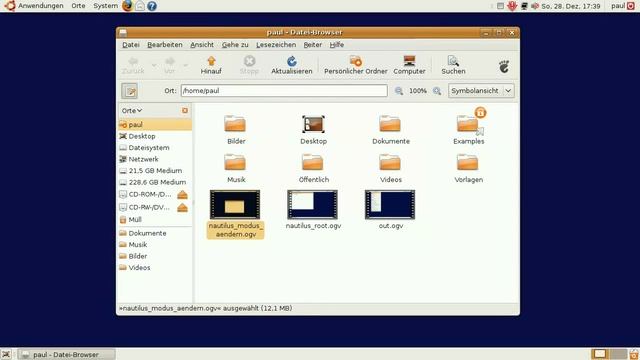Select Dateisystem in the sidebar

pyautogui.click(x=155, y=147)
